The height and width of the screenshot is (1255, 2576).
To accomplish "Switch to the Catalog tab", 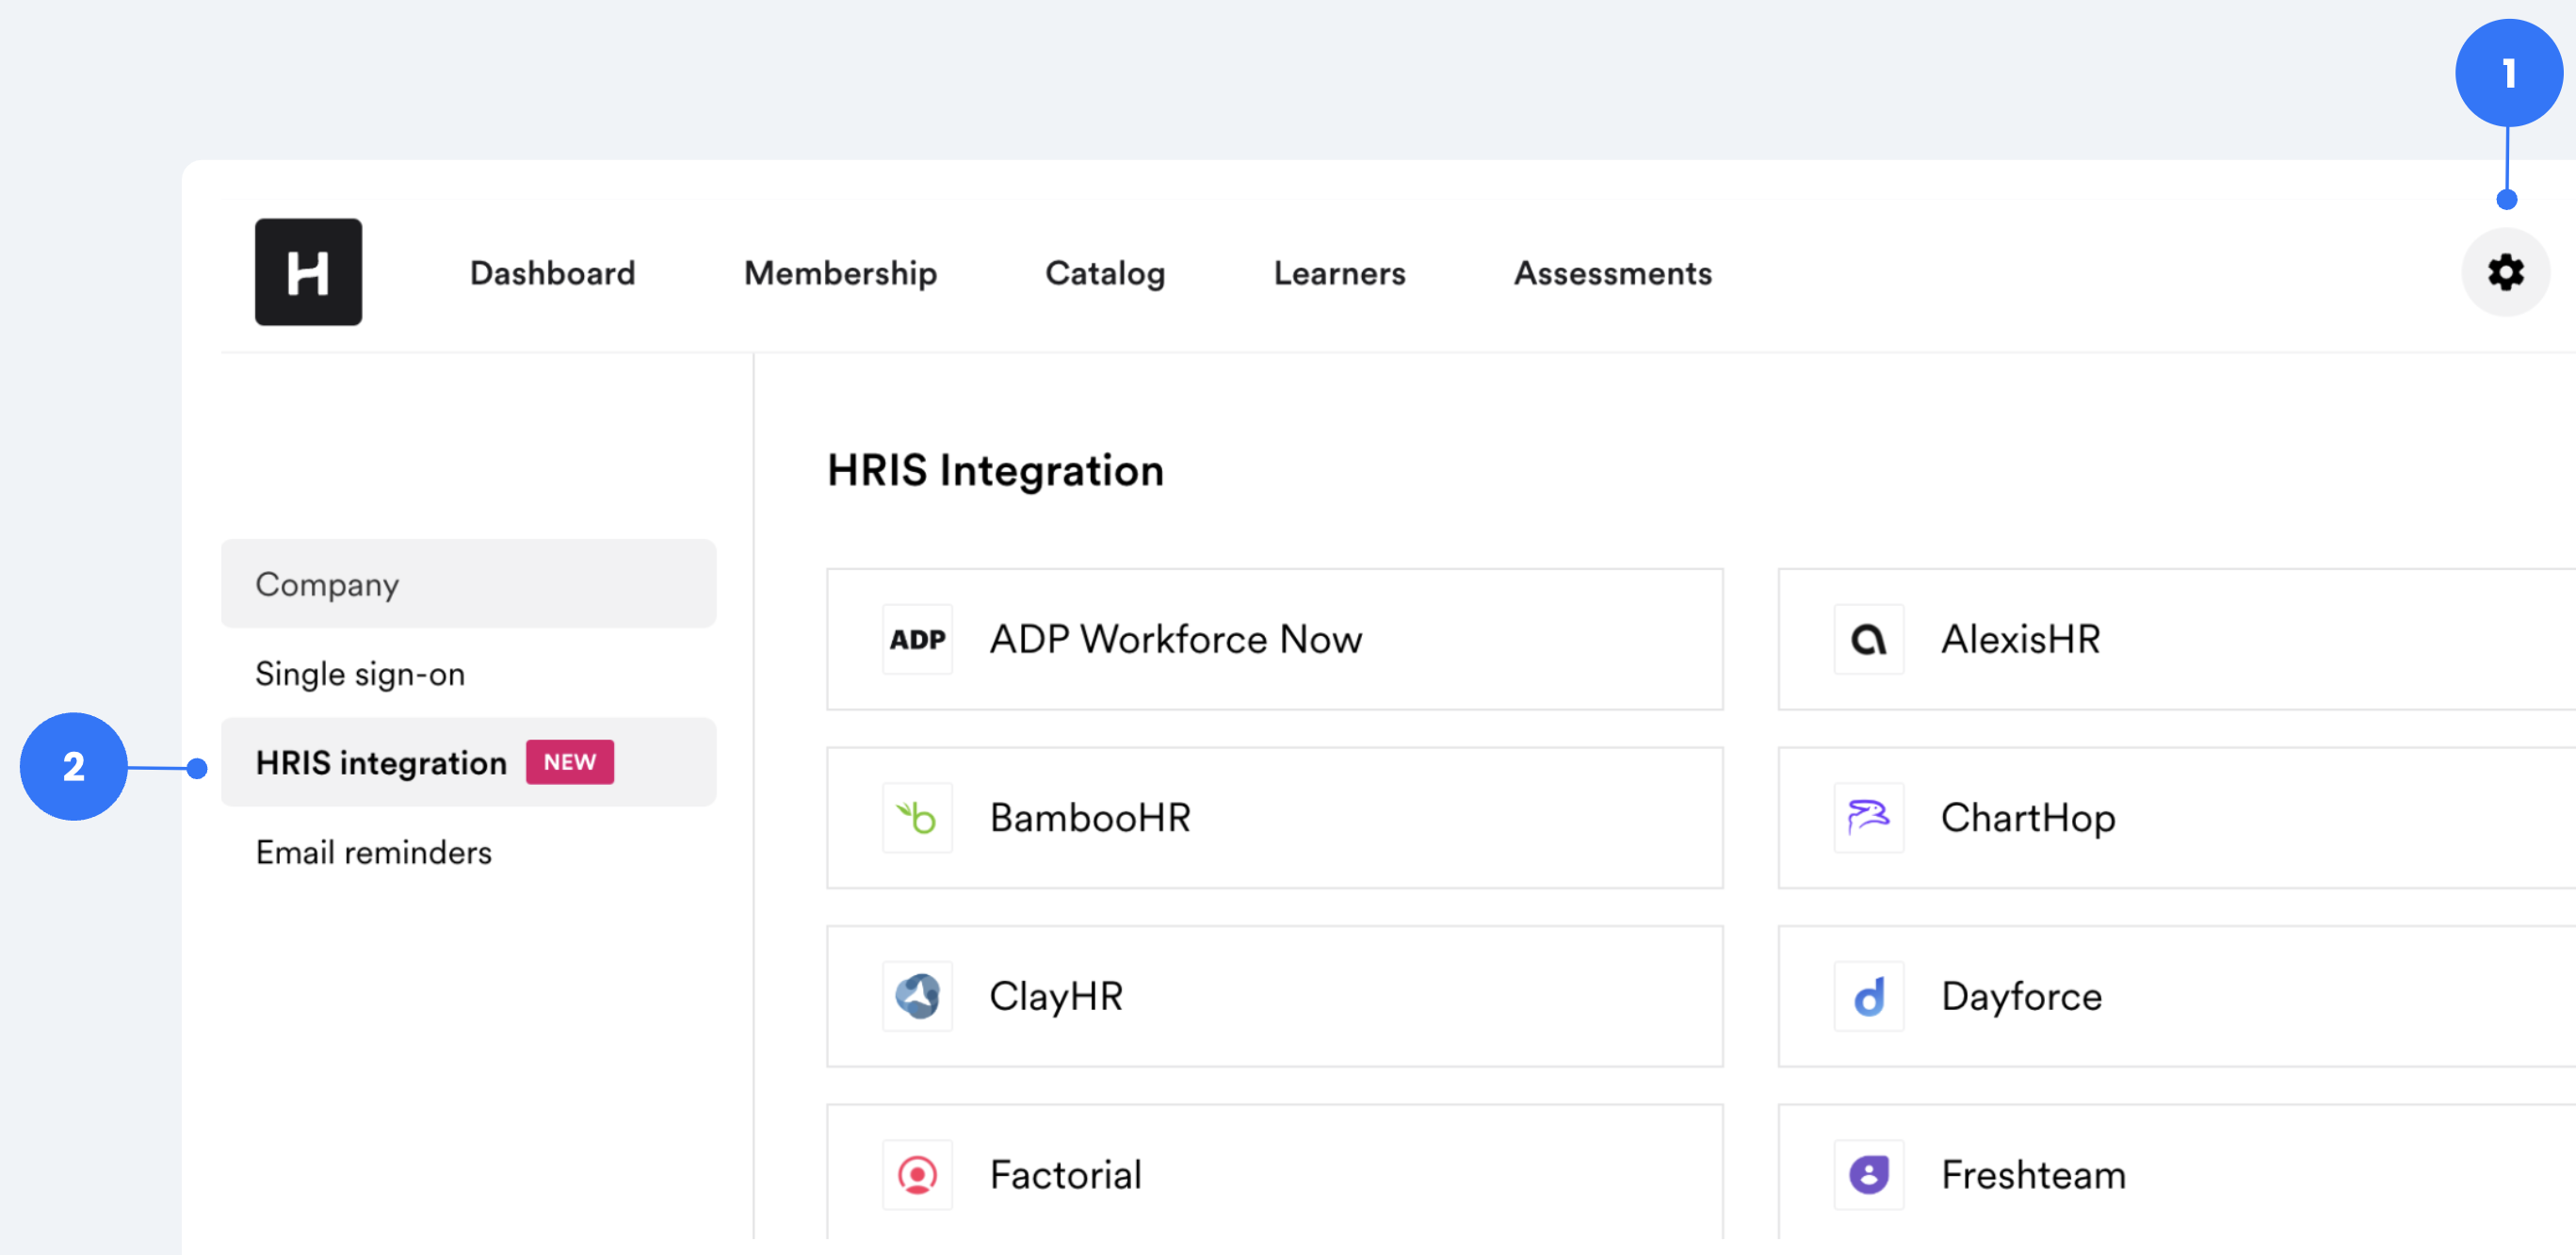I will tap(1105, 273).
